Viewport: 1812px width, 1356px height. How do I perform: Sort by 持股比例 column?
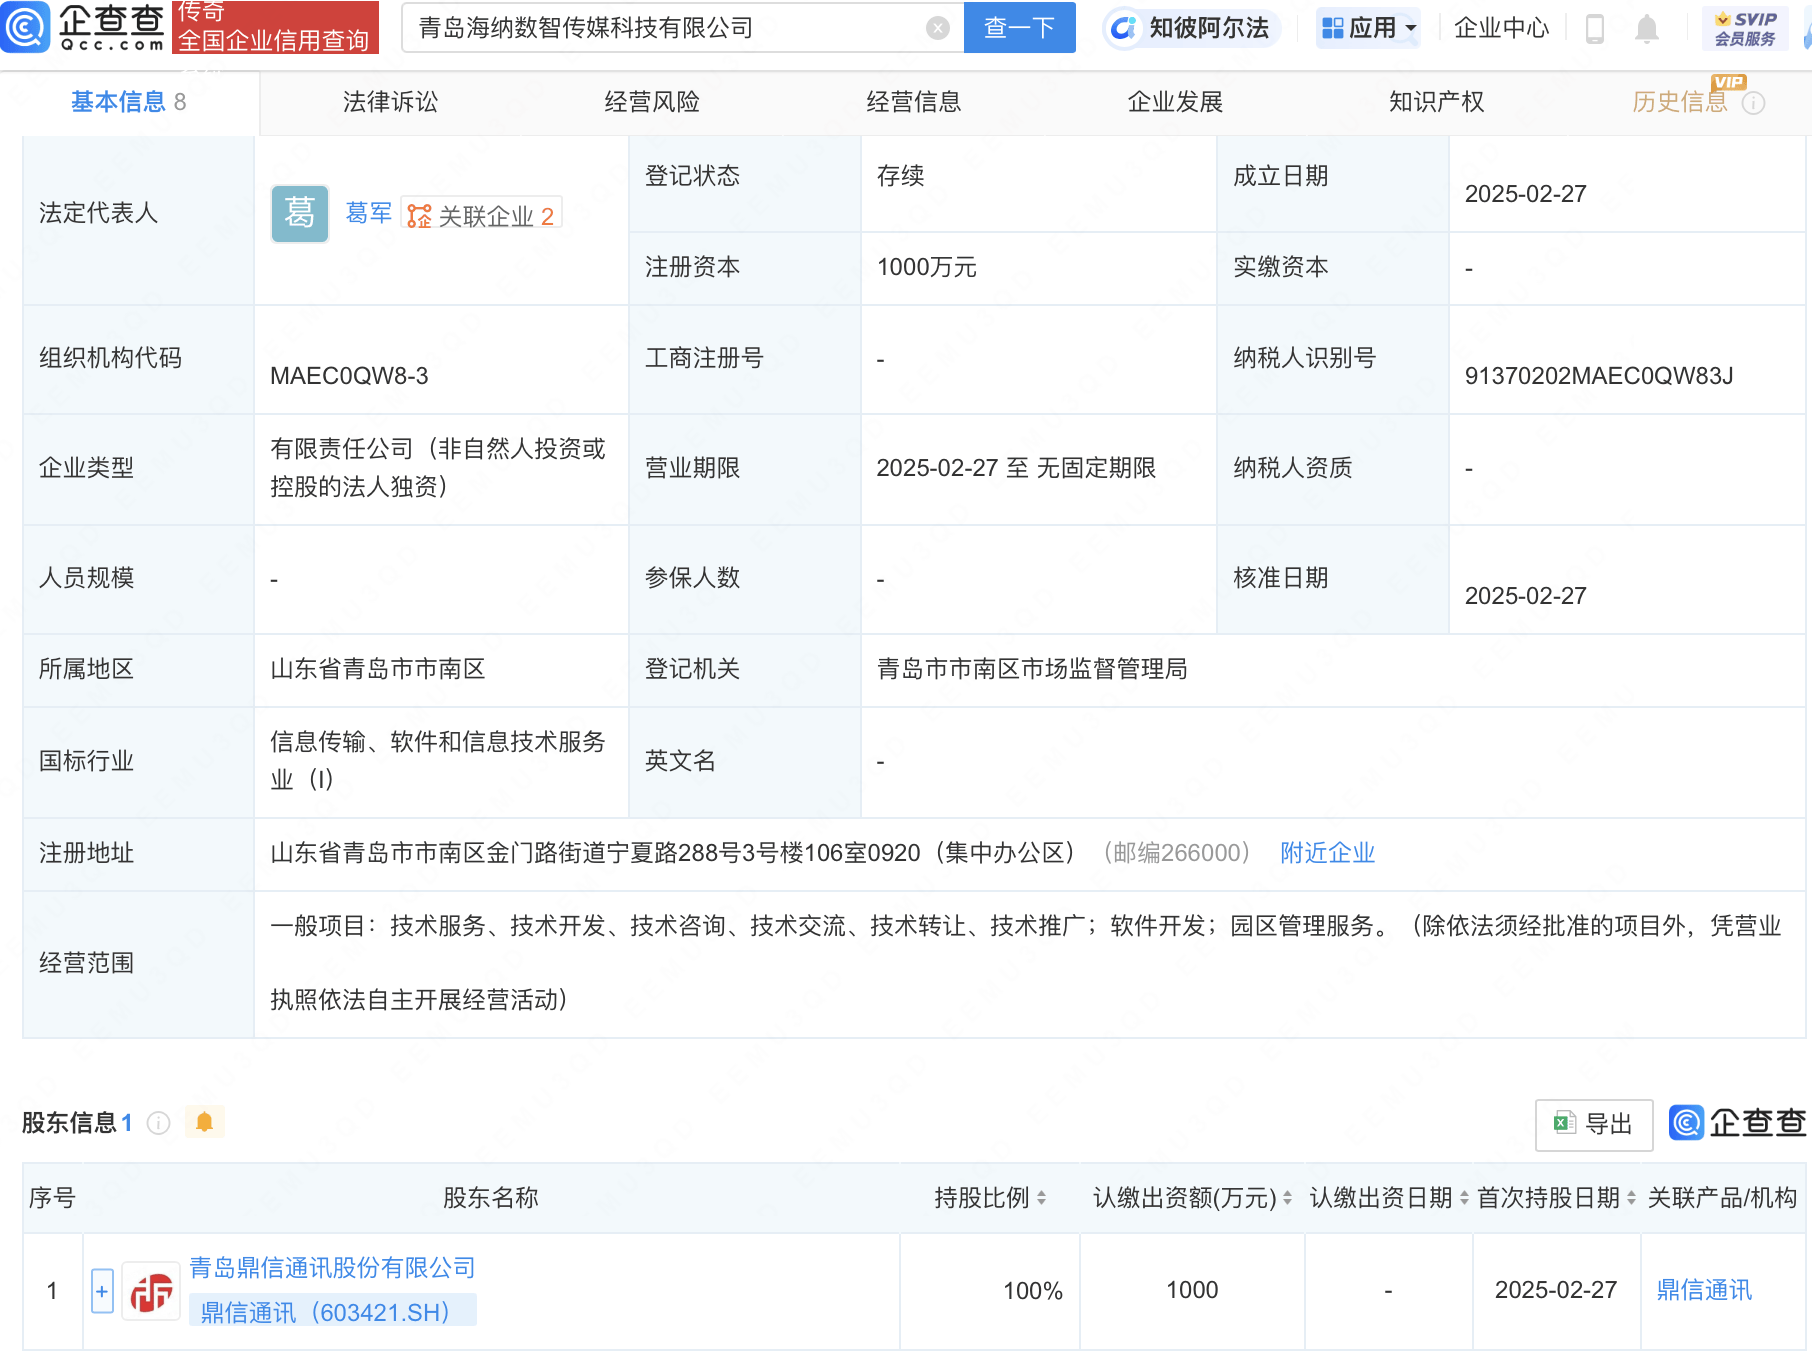[1041, 1198]
